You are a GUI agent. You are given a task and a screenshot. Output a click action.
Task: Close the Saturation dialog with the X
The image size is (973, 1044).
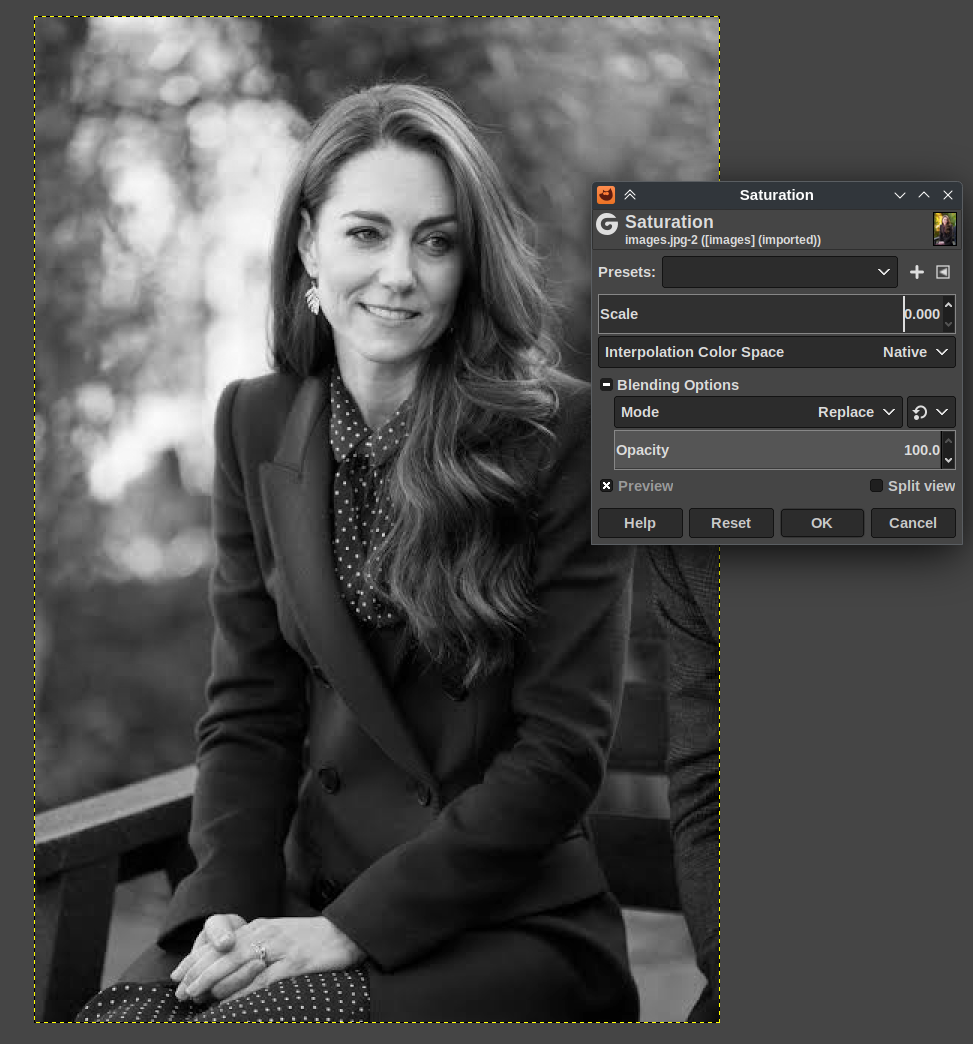coord(948,195)
